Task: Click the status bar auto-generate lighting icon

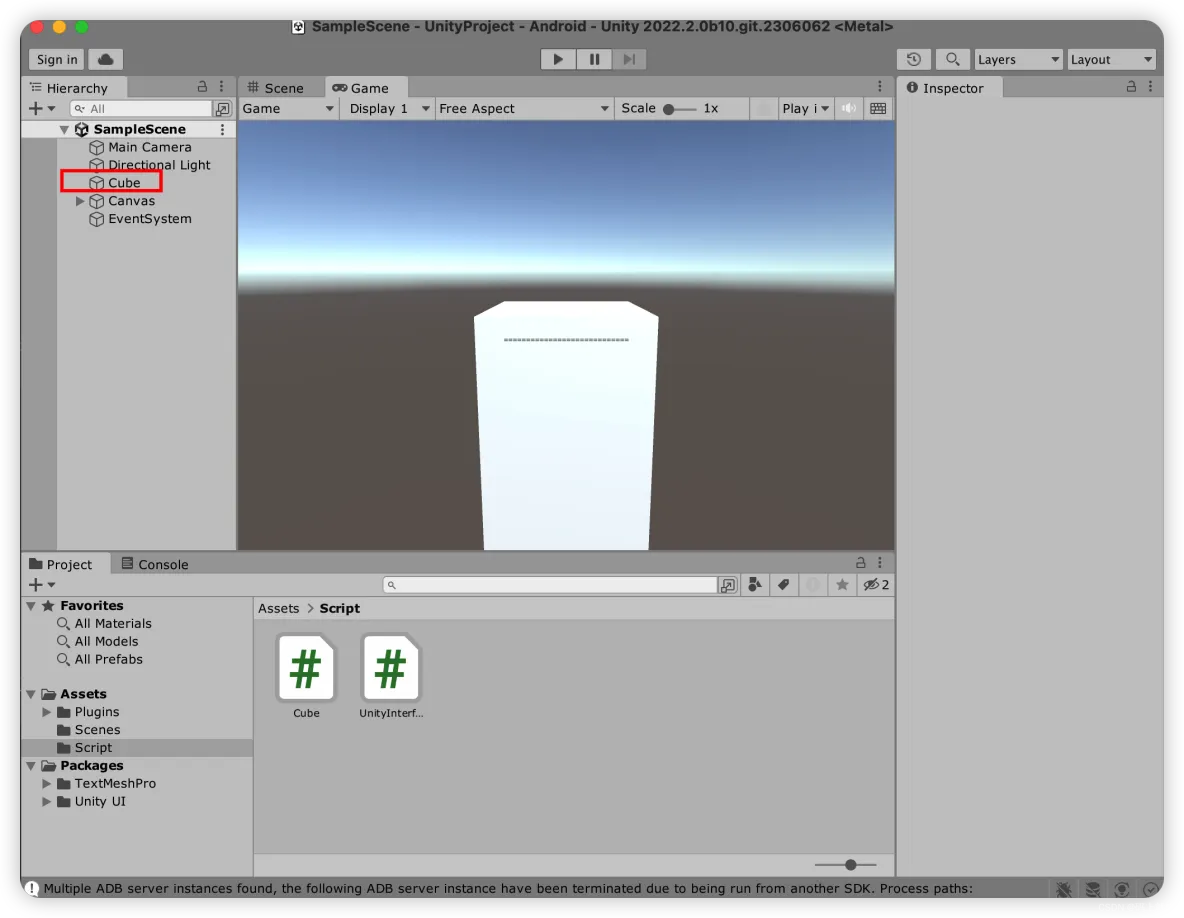Action: pos(1121,889)
